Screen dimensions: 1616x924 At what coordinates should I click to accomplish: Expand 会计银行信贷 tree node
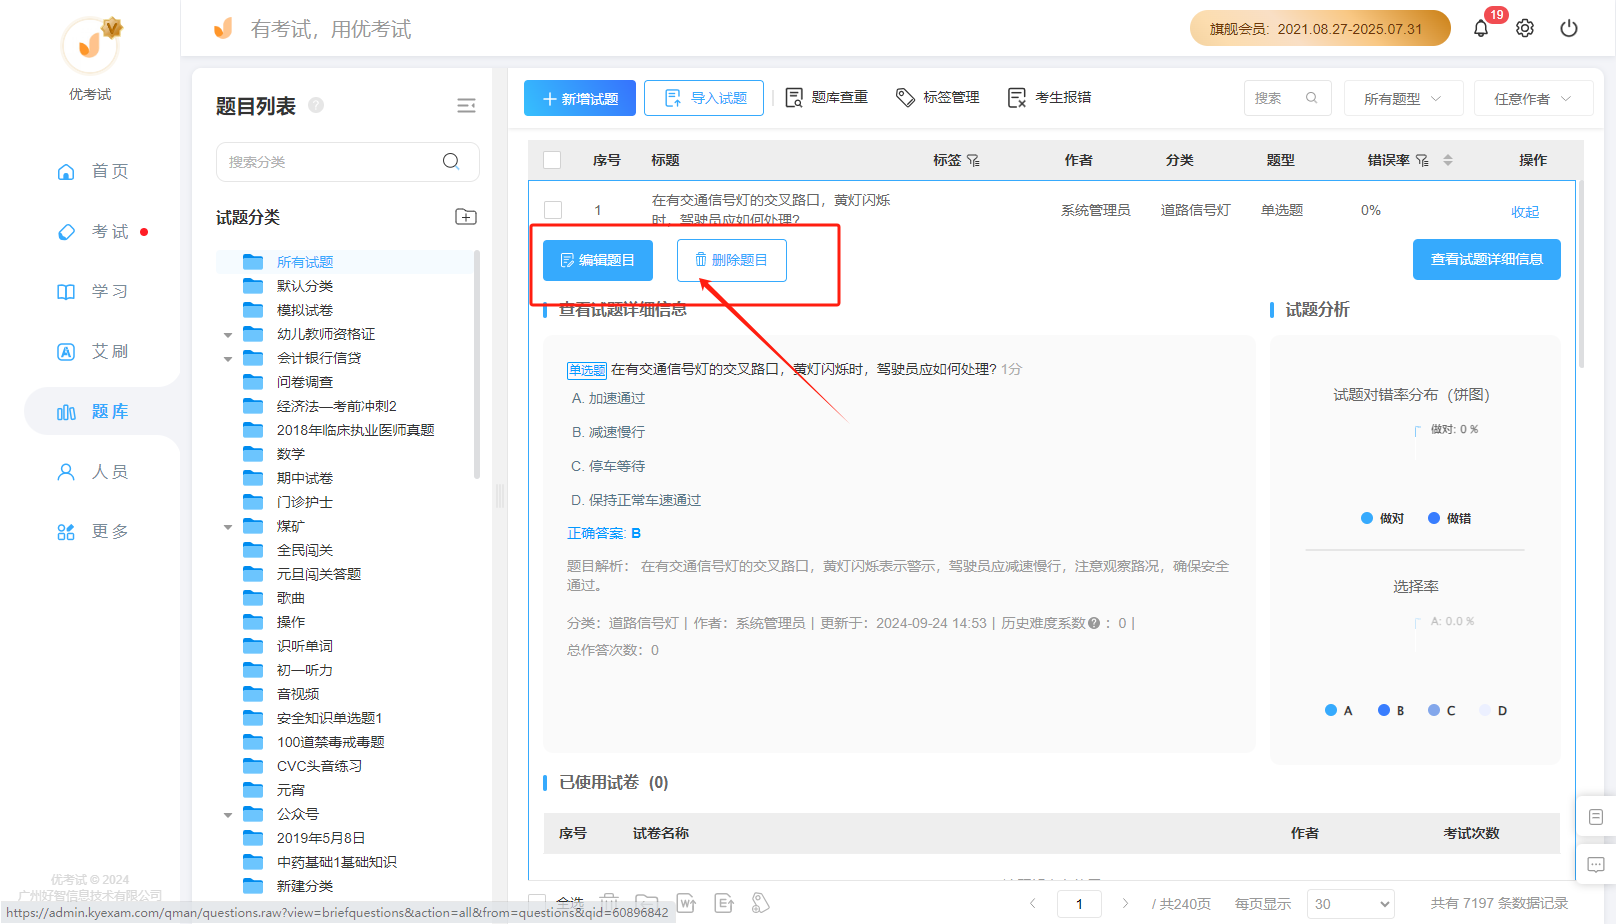coord(228,359)
